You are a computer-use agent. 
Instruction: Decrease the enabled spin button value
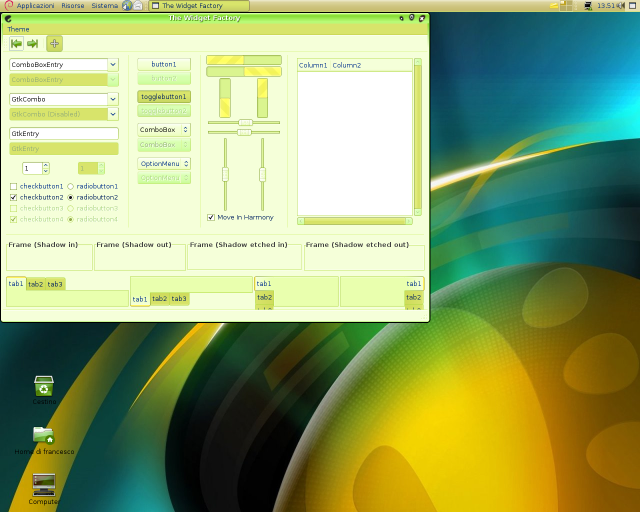(x=46, y=171)
